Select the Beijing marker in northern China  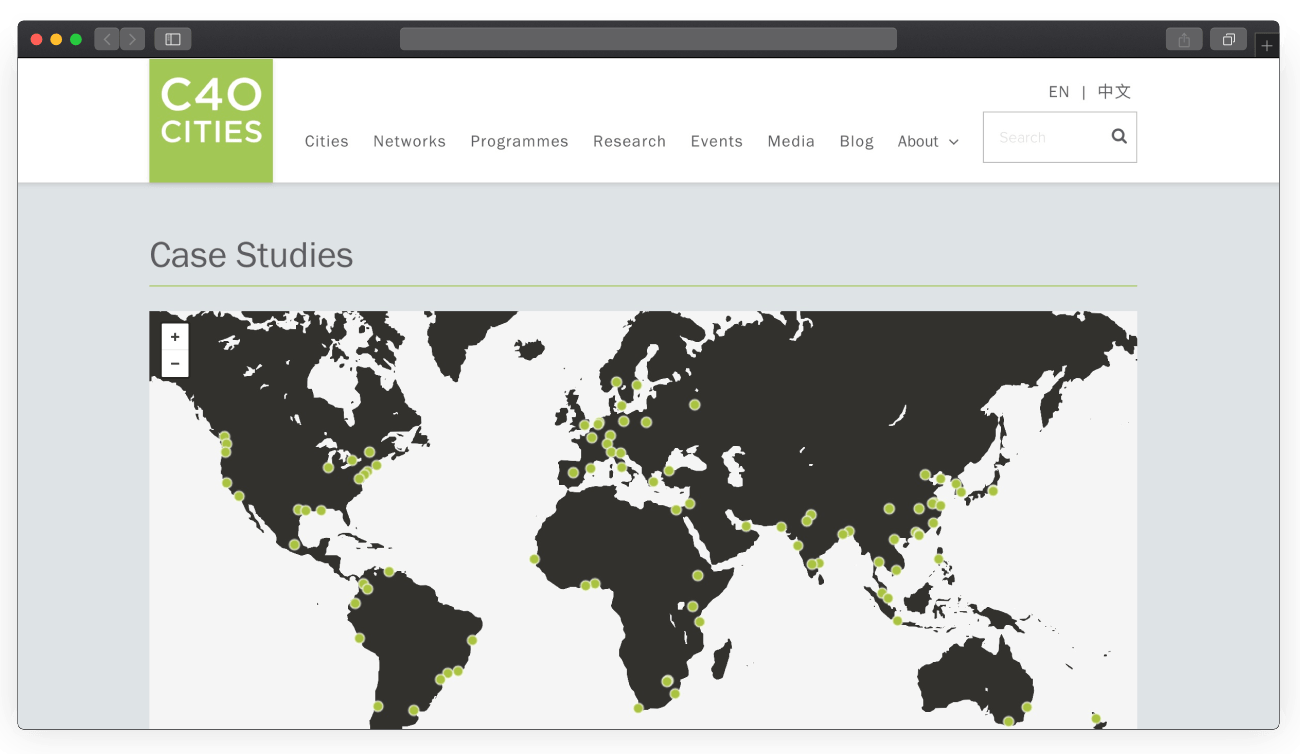click(925, 474)
